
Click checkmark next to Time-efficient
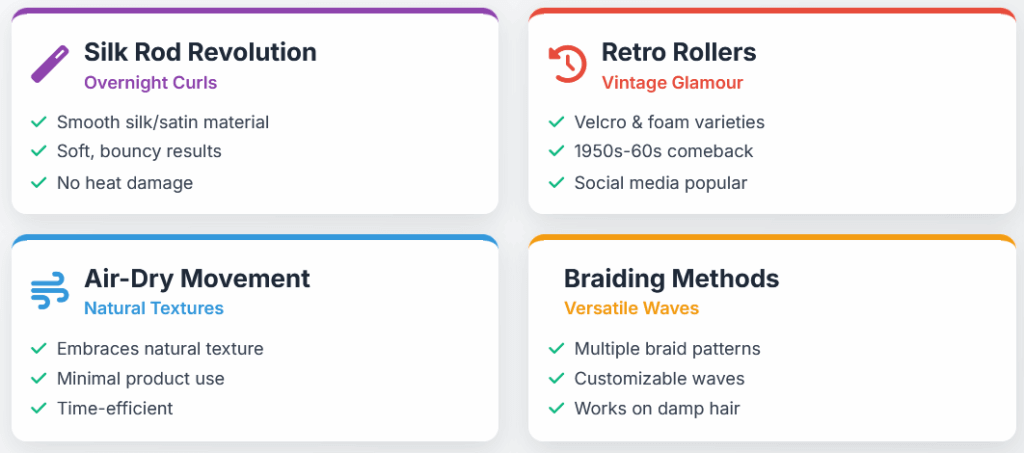pyautogui.click(x=39, y=408)
